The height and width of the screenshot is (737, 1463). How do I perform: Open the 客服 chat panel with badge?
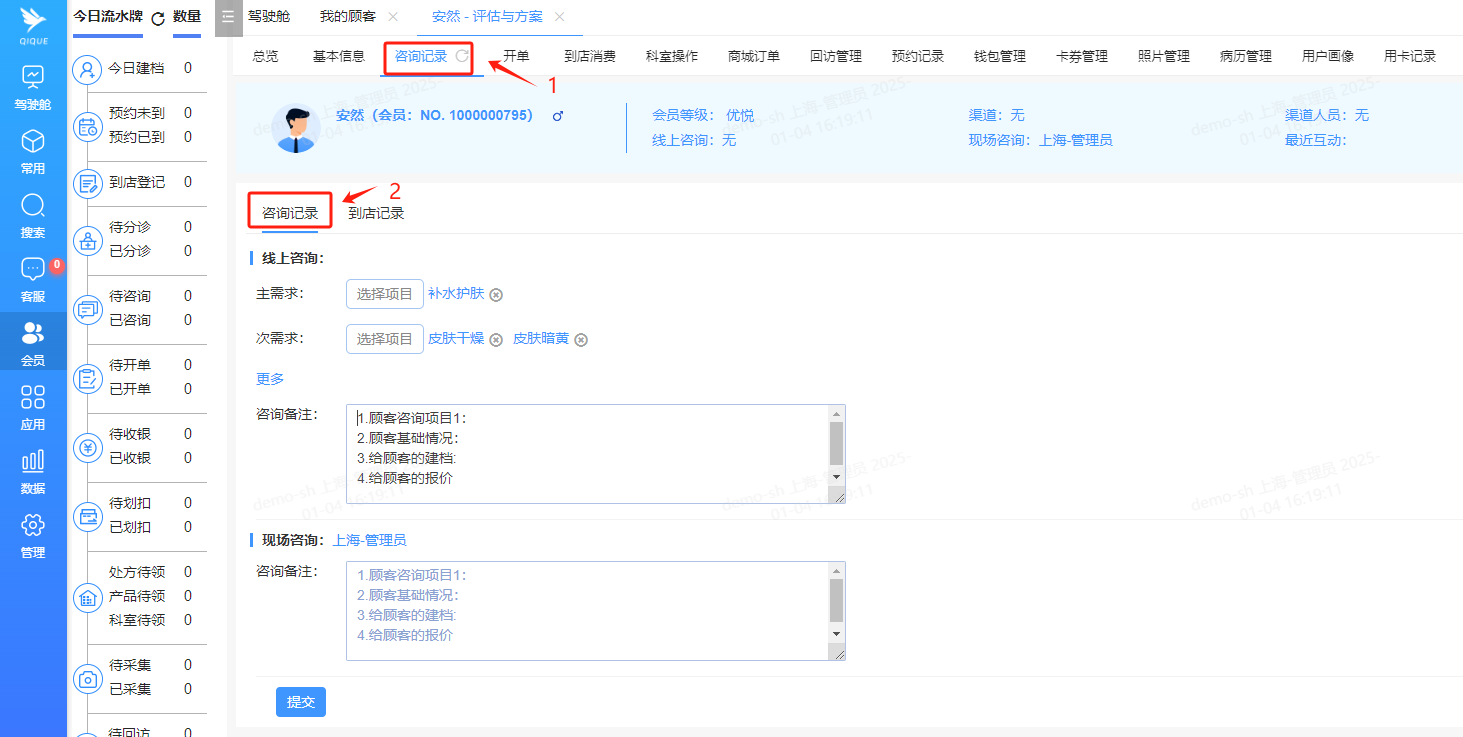tap(33, 280)
